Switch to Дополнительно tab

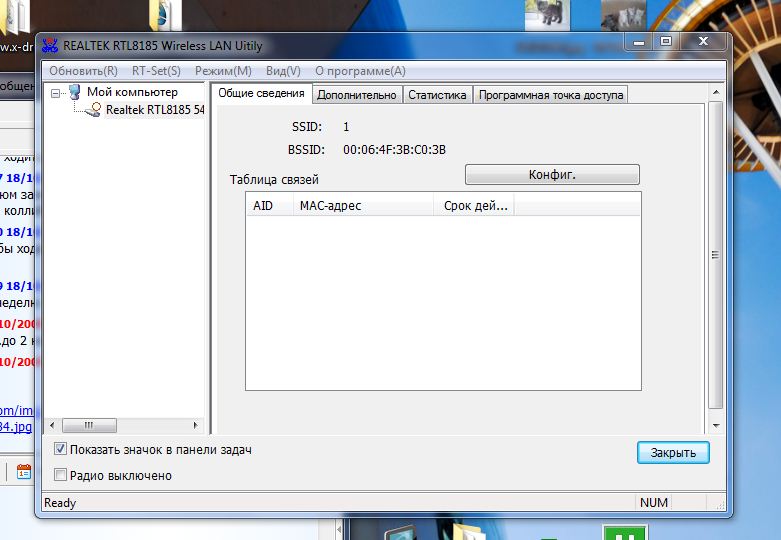[x=357, y=95]
